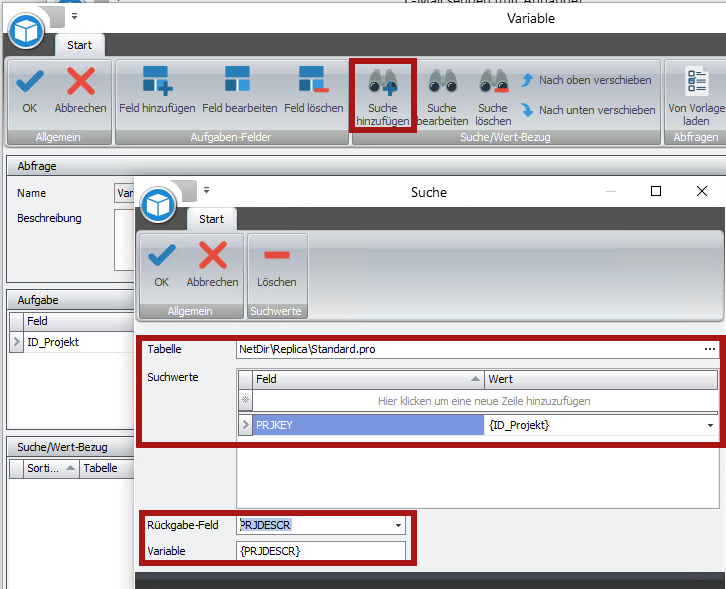Open Suche bearbeiten tool
The image size is (726, 589).
[x=442, y=96]
